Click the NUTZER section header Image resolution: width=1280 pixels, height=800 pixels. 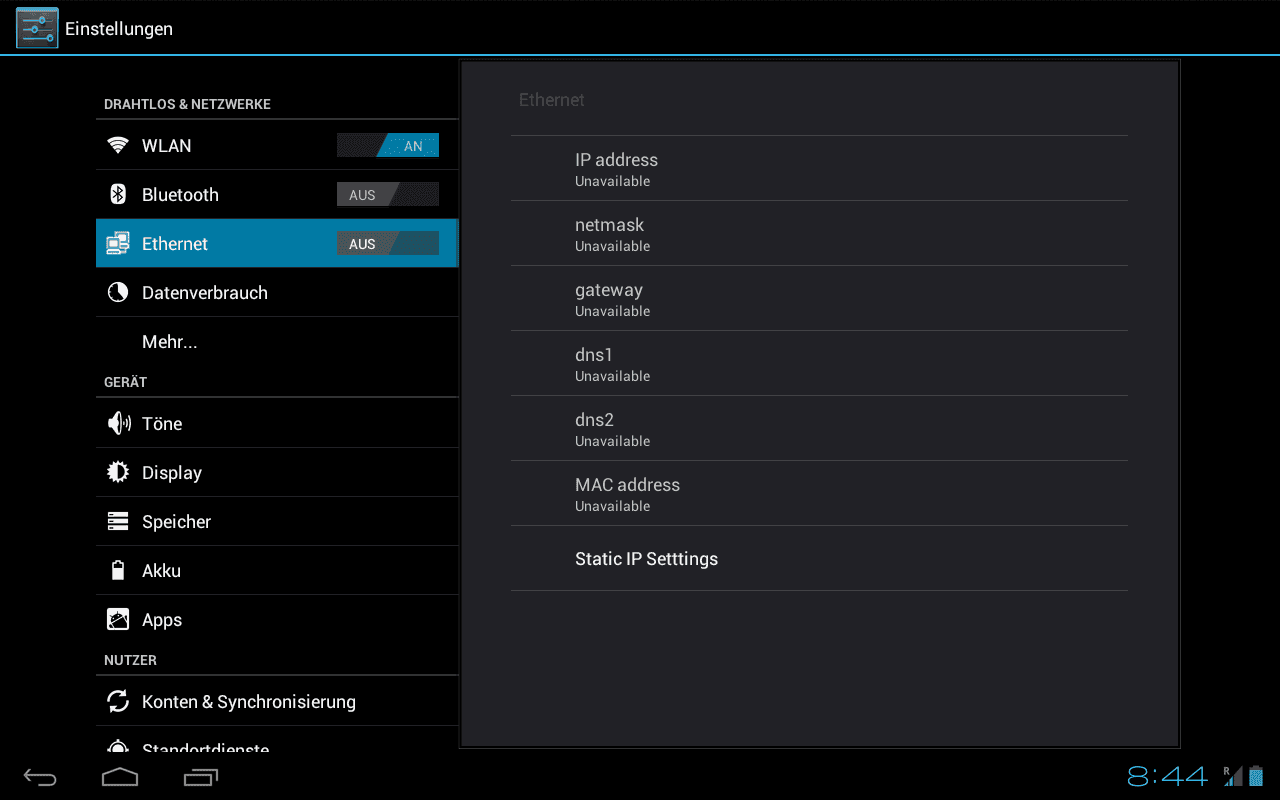pos(130,660)
